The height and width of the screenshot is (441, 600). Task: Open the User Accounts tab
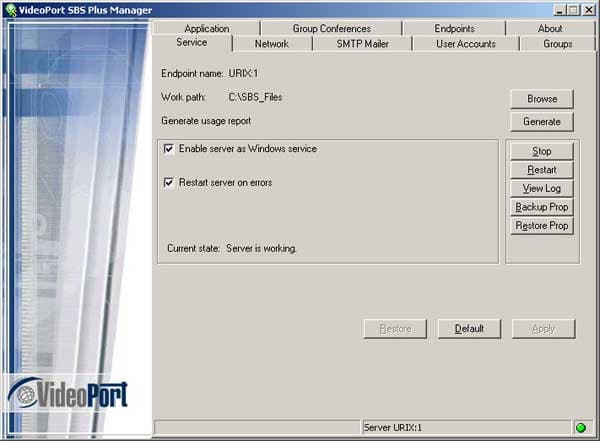466,44
